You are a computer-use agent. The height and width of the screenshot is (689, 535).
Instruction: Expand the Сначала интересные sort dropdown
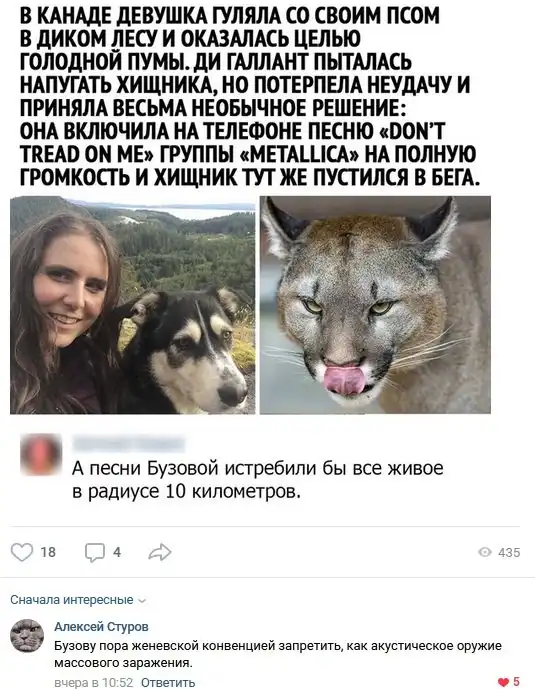pyautogui.click(x=78, y=600)
